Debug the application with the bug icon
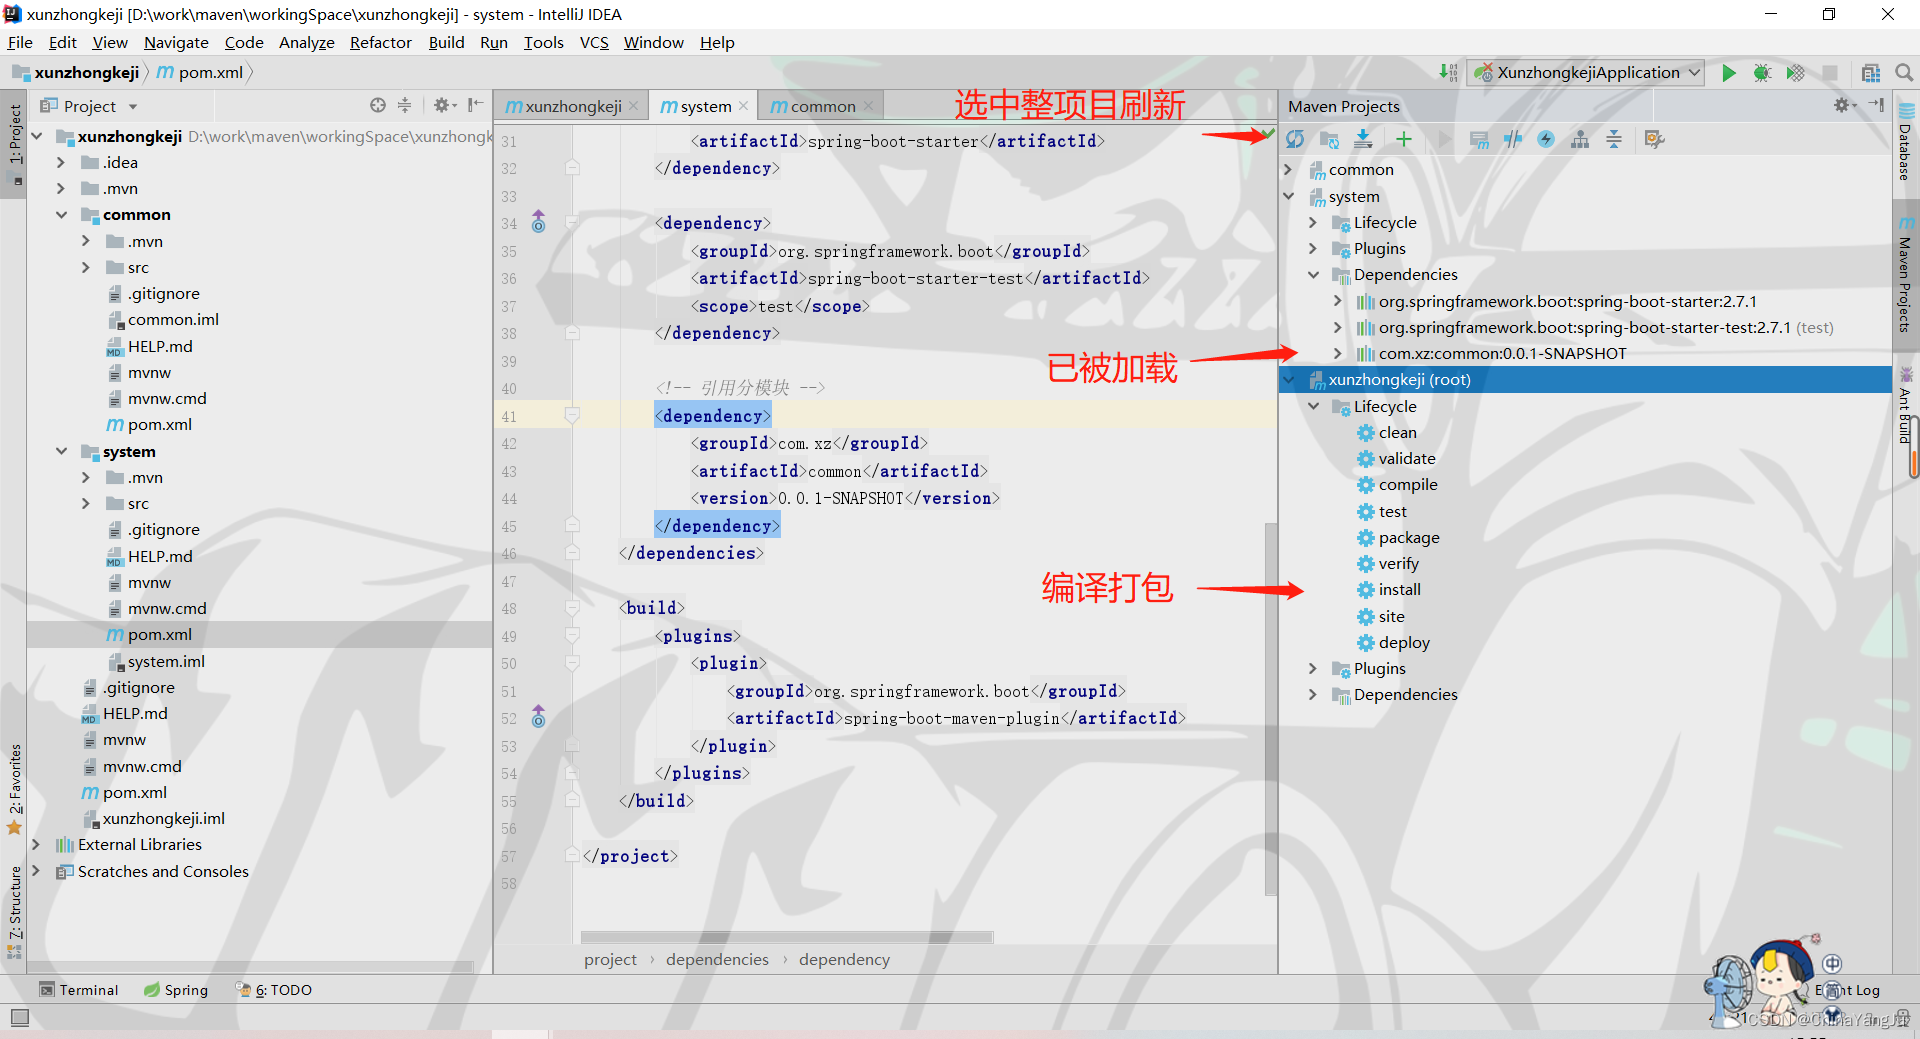 point(1763,72)
